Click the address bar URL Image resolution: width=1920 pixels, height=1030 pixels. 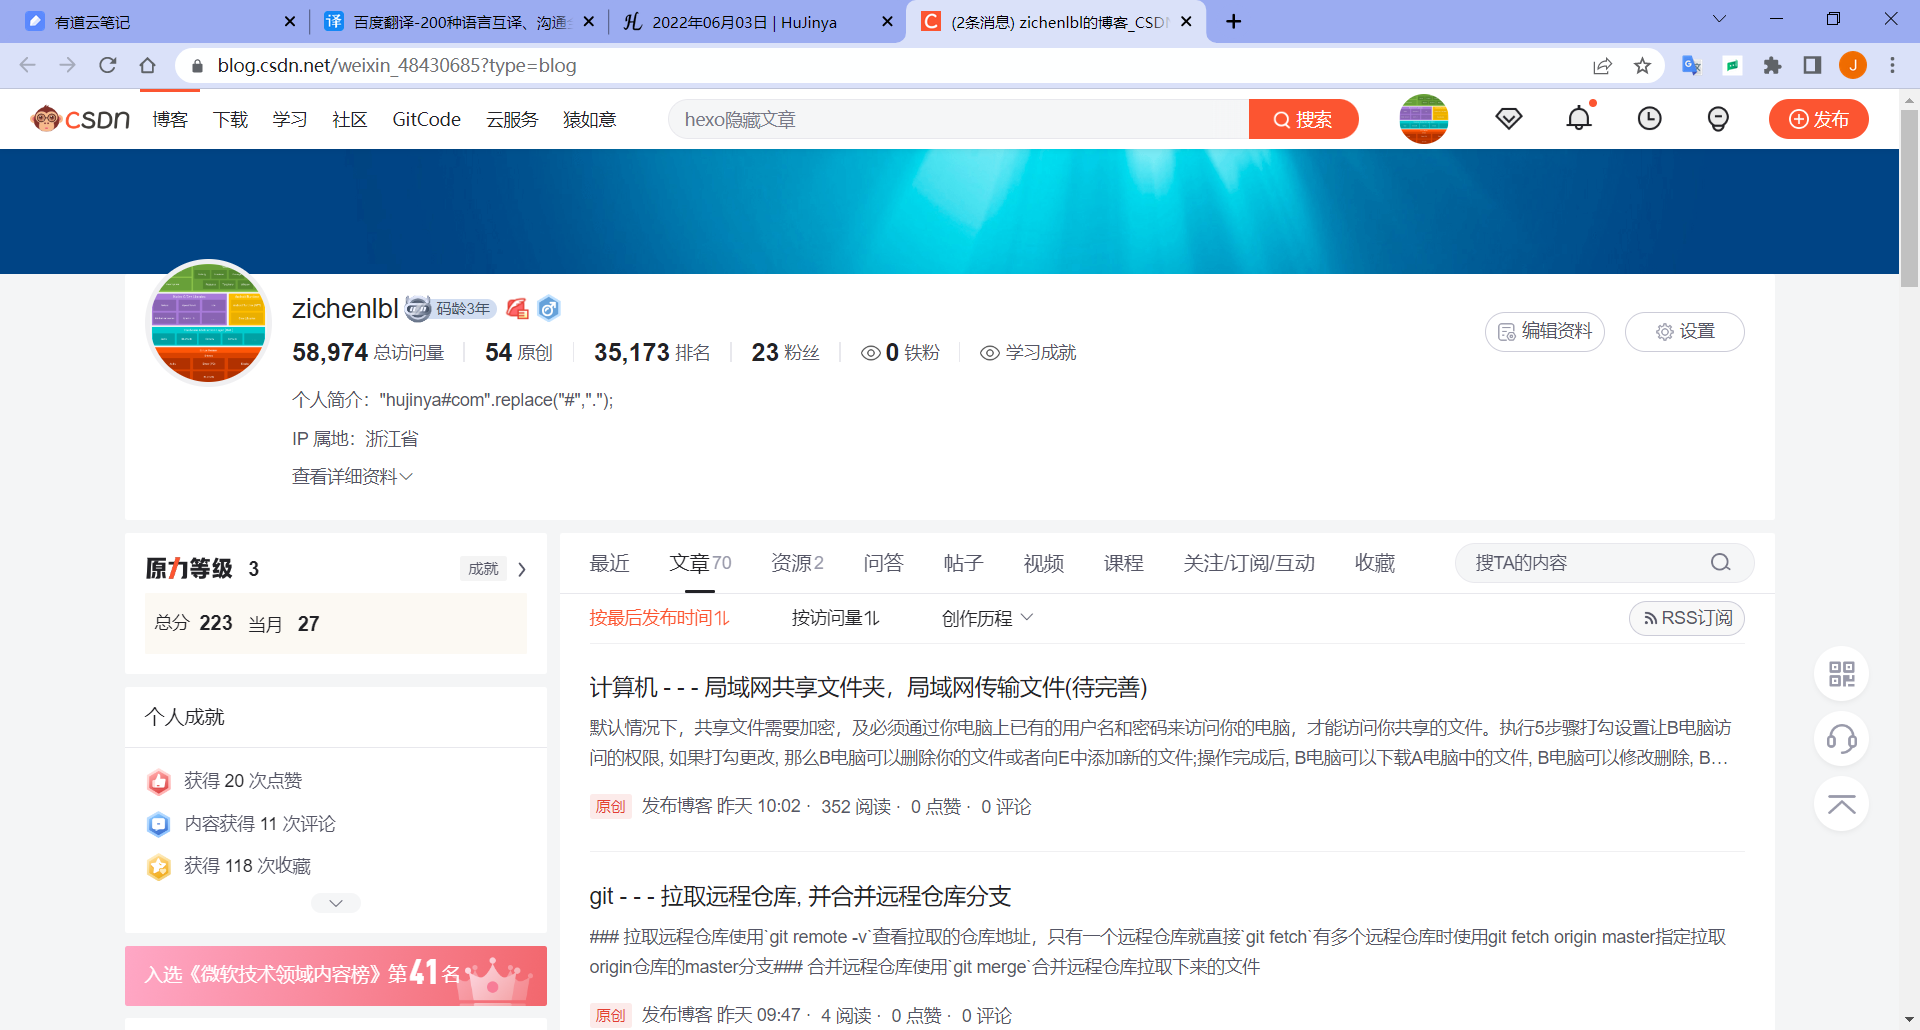pyautogui.click(x=397, y=65)
